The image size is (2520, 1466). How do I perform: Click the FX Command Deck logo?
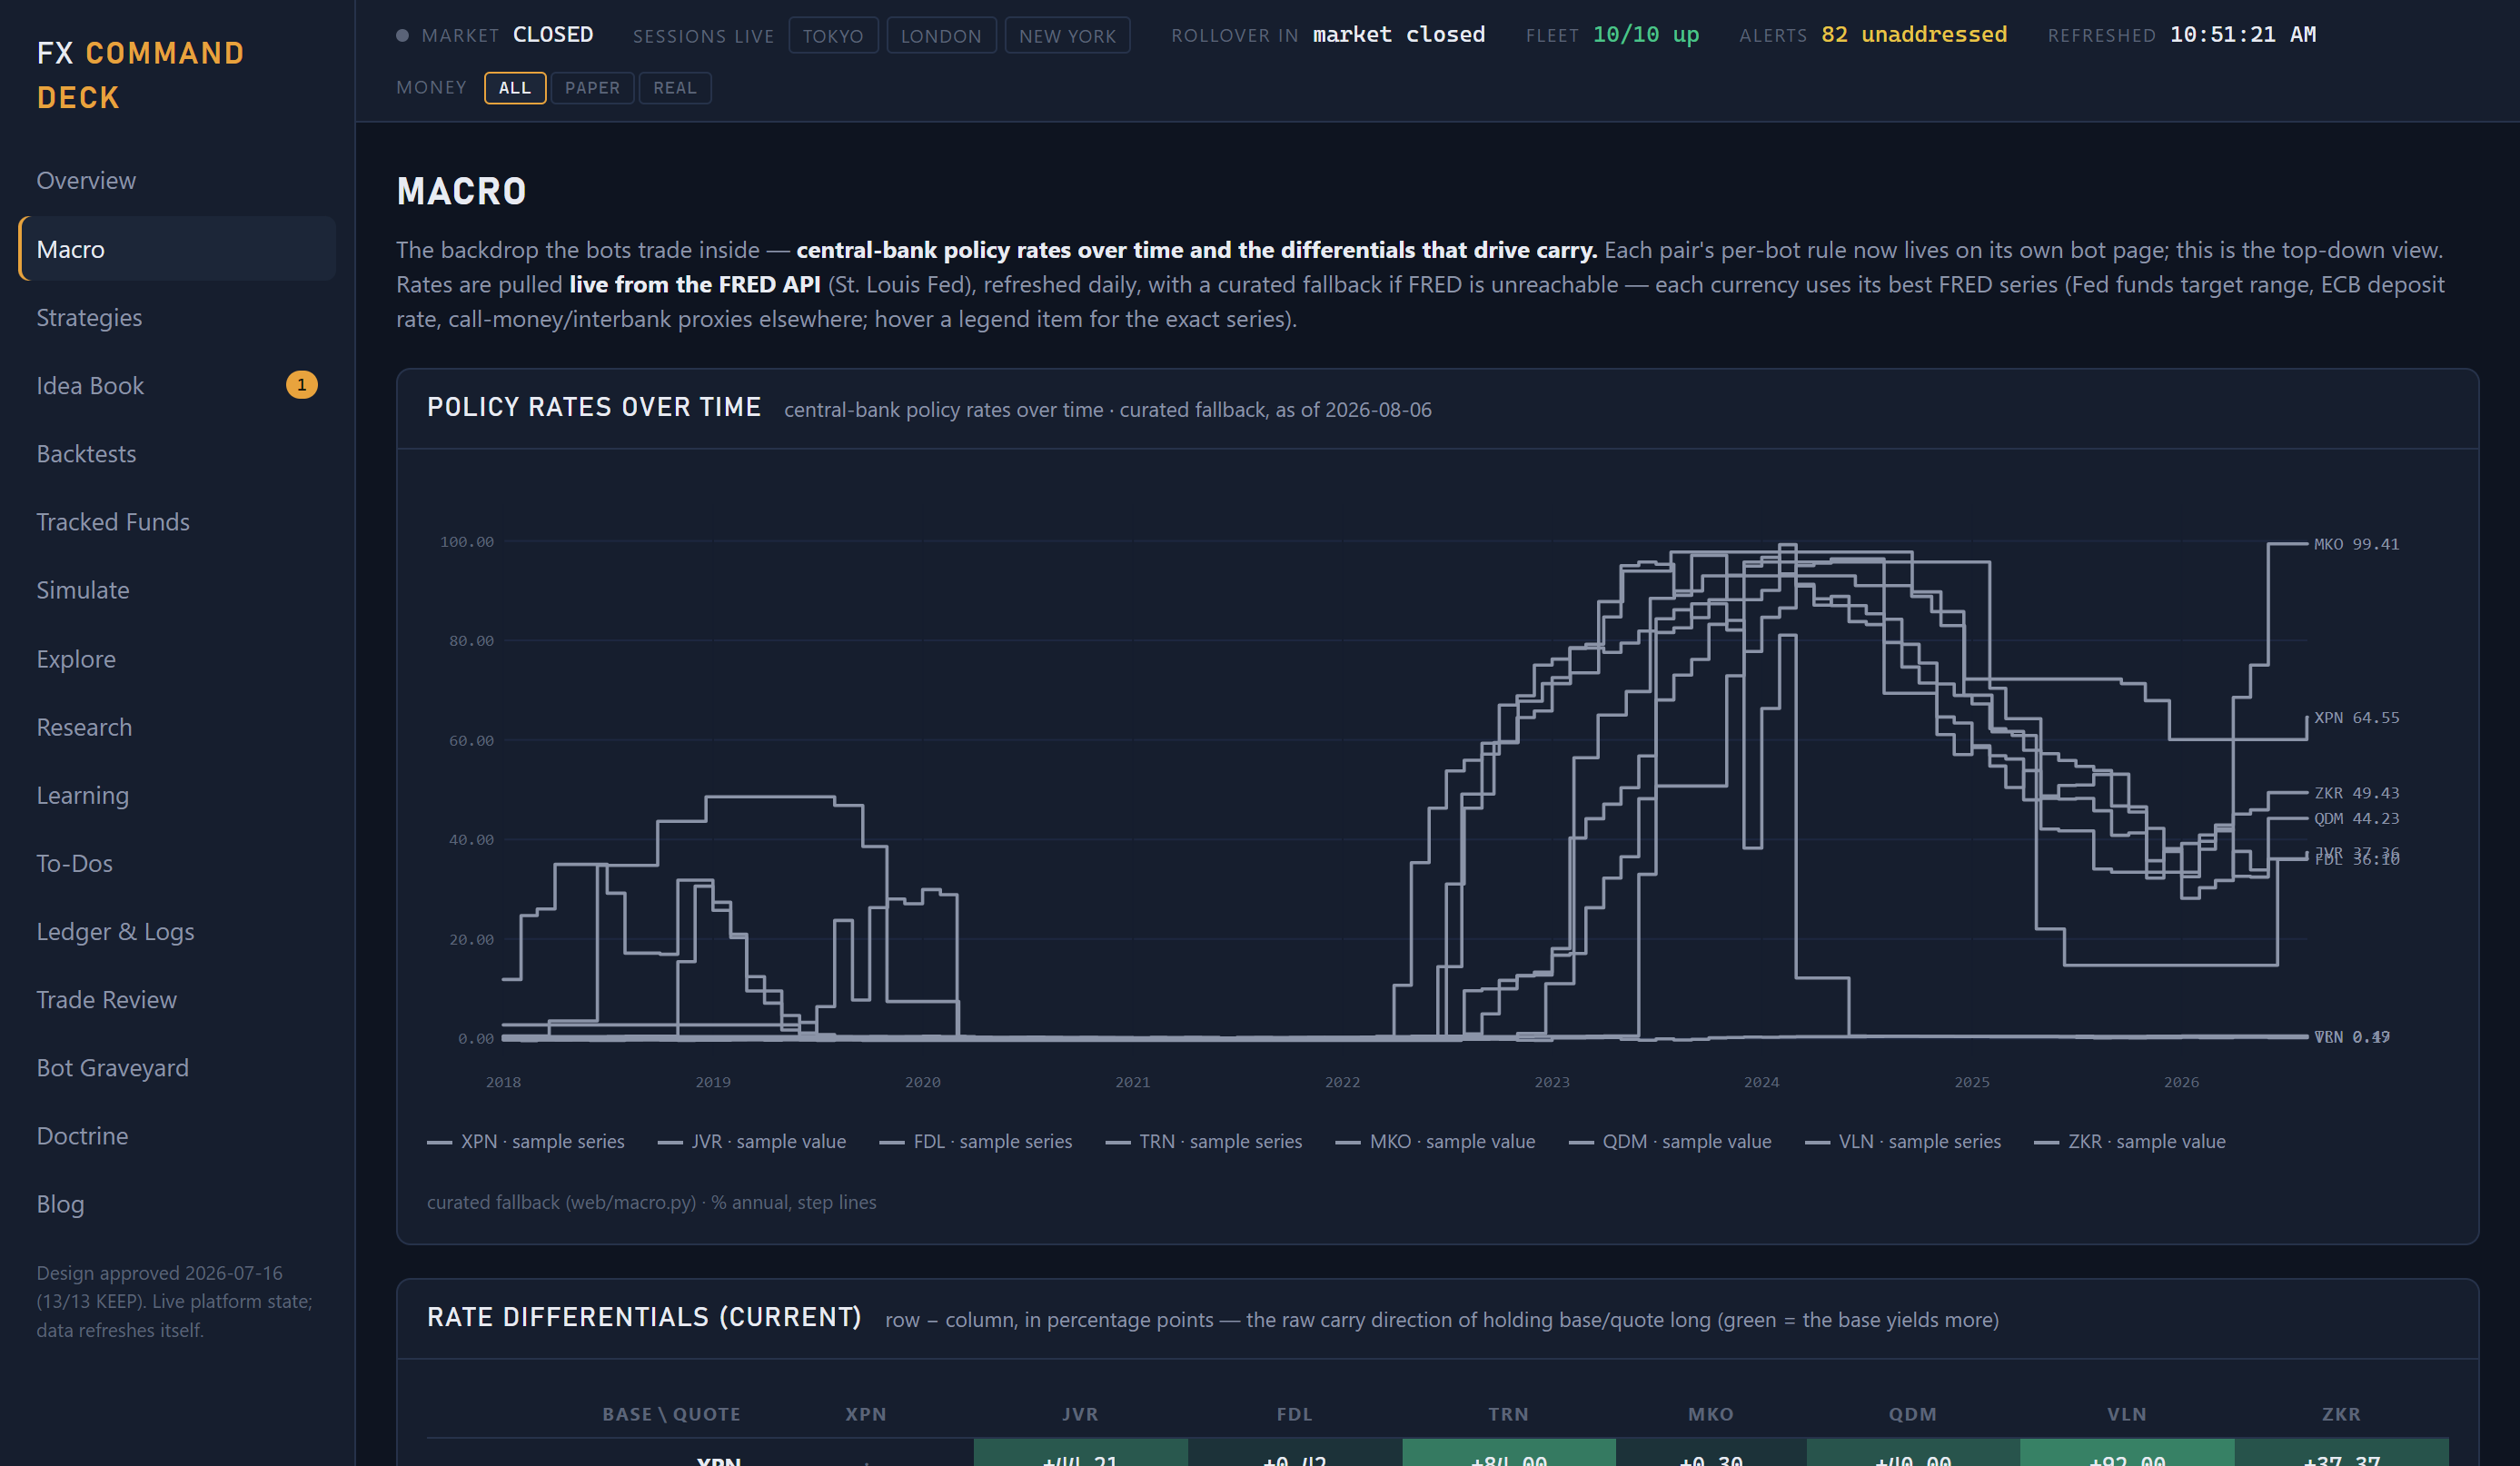(140, 75)
